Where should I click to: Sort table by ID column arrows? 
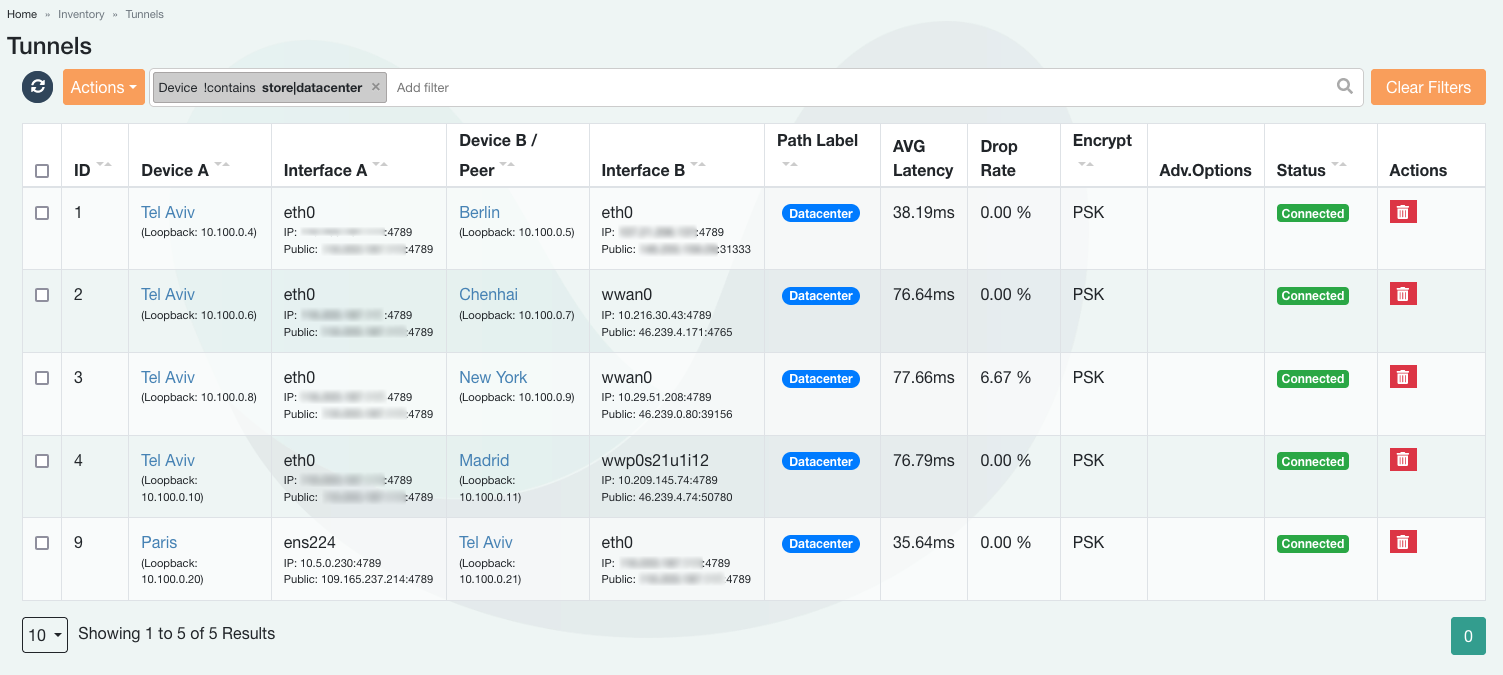[x=104, y=164]
